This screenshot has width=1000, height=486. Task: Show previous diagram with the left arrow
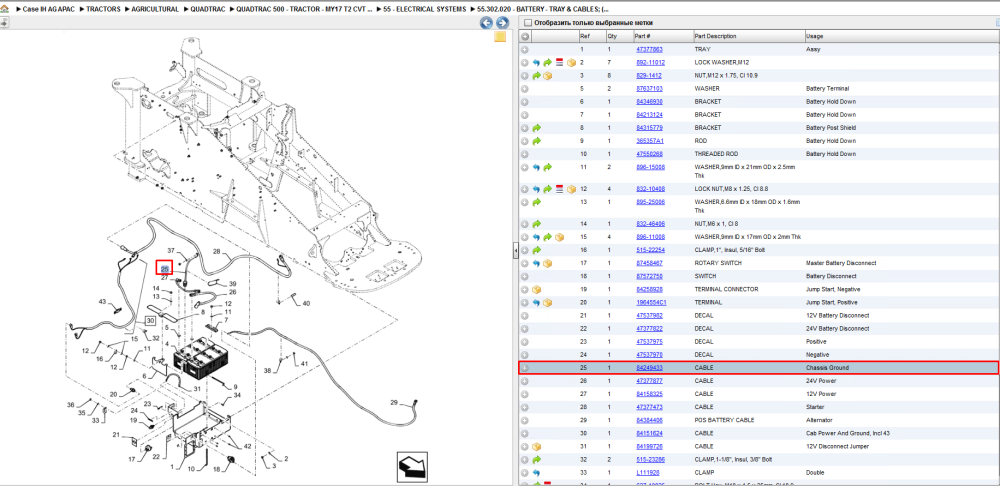[x=486, y=23]
